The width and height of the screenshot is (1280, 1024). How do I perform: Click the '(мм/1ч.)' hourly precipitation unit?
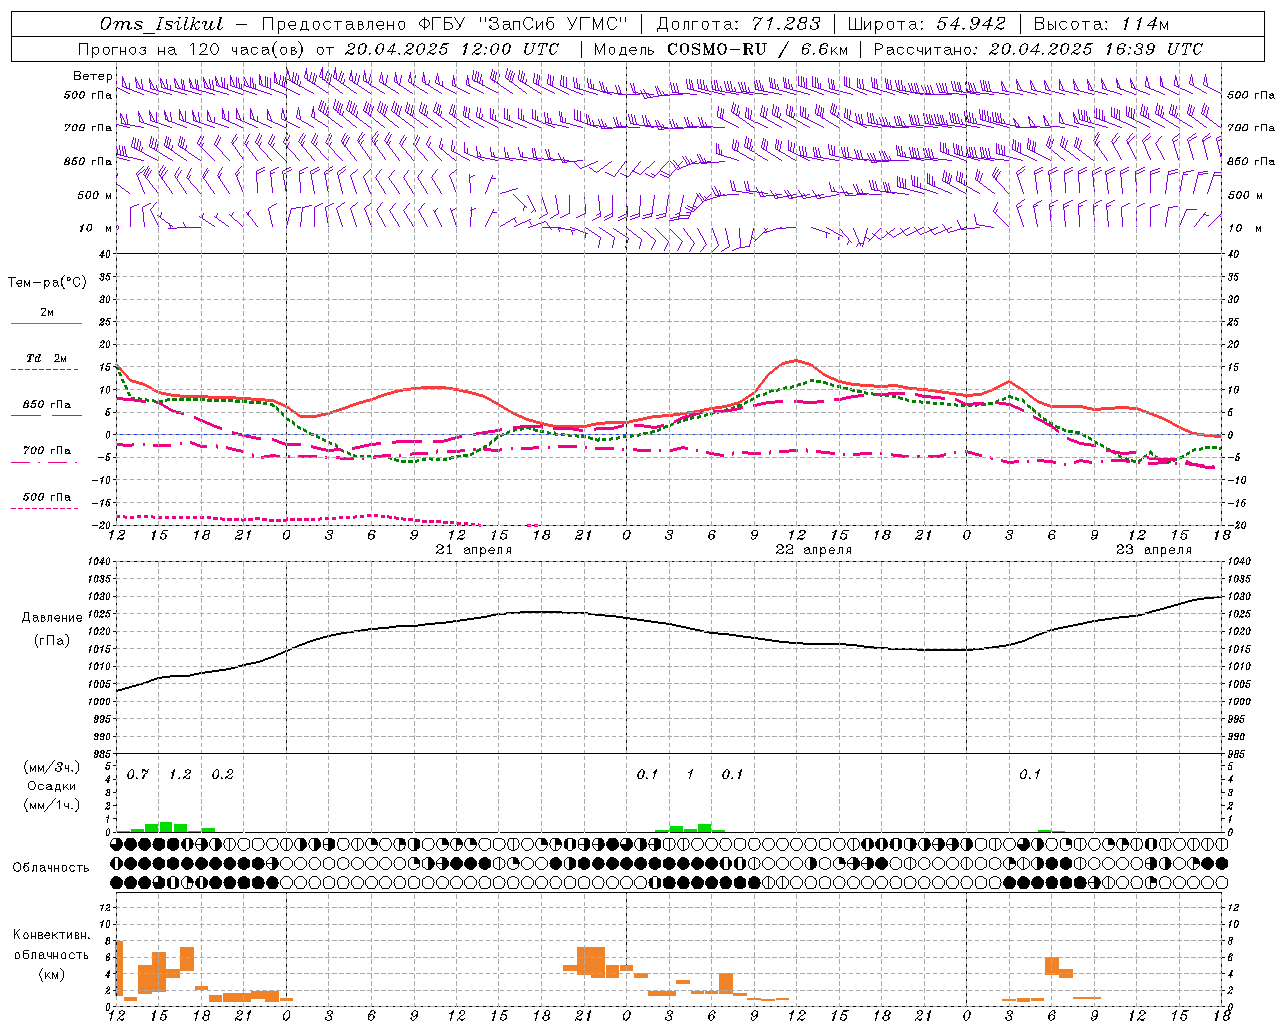(x=52, y=805)
